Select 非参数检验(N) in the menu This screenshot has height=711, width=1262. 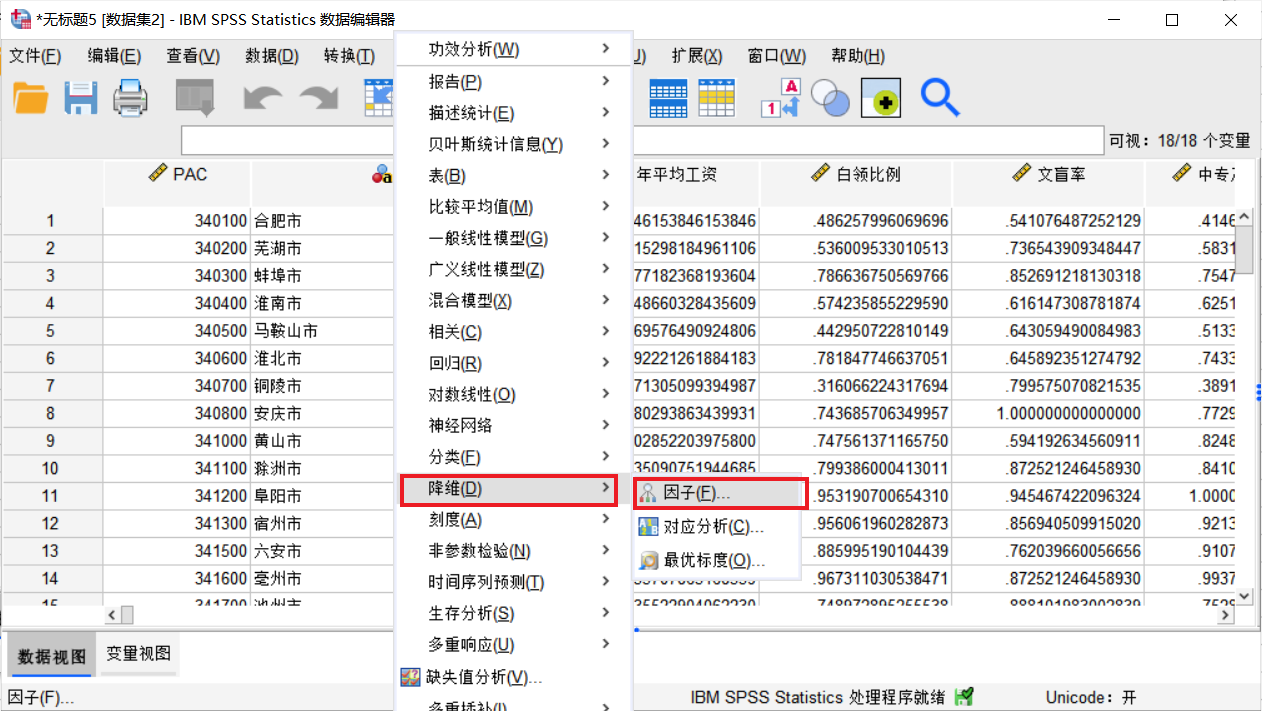pyautogui.click(x=514, y=550)
